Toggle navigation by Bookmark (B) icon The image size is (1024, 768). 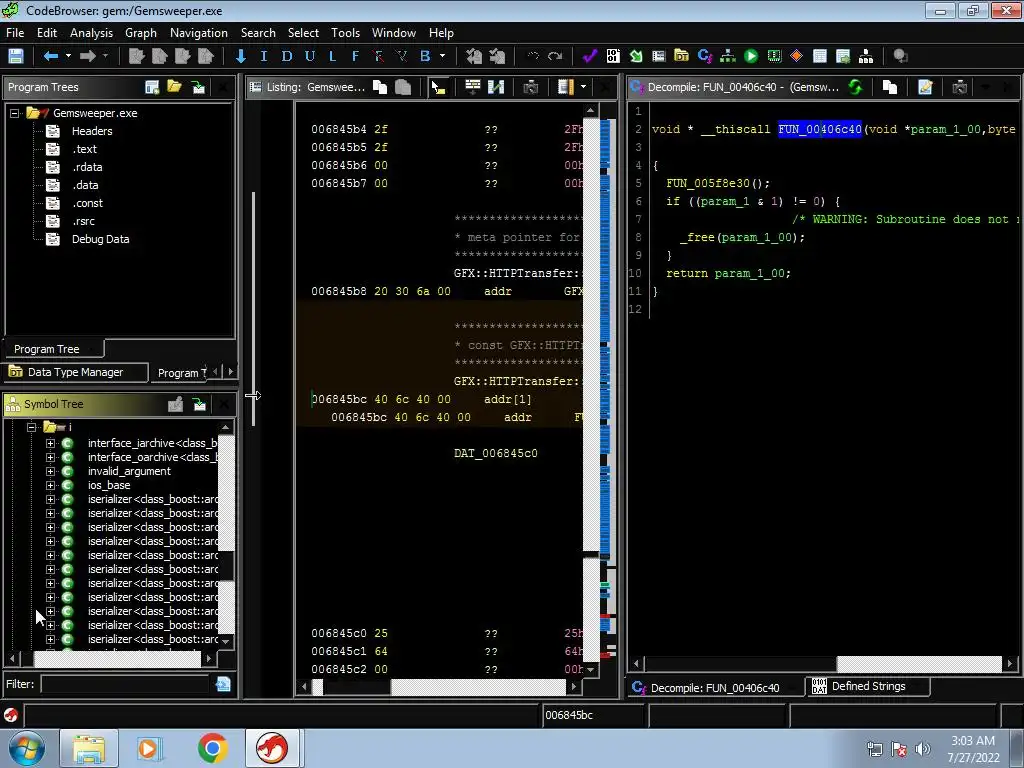click(x=425, y=56)
